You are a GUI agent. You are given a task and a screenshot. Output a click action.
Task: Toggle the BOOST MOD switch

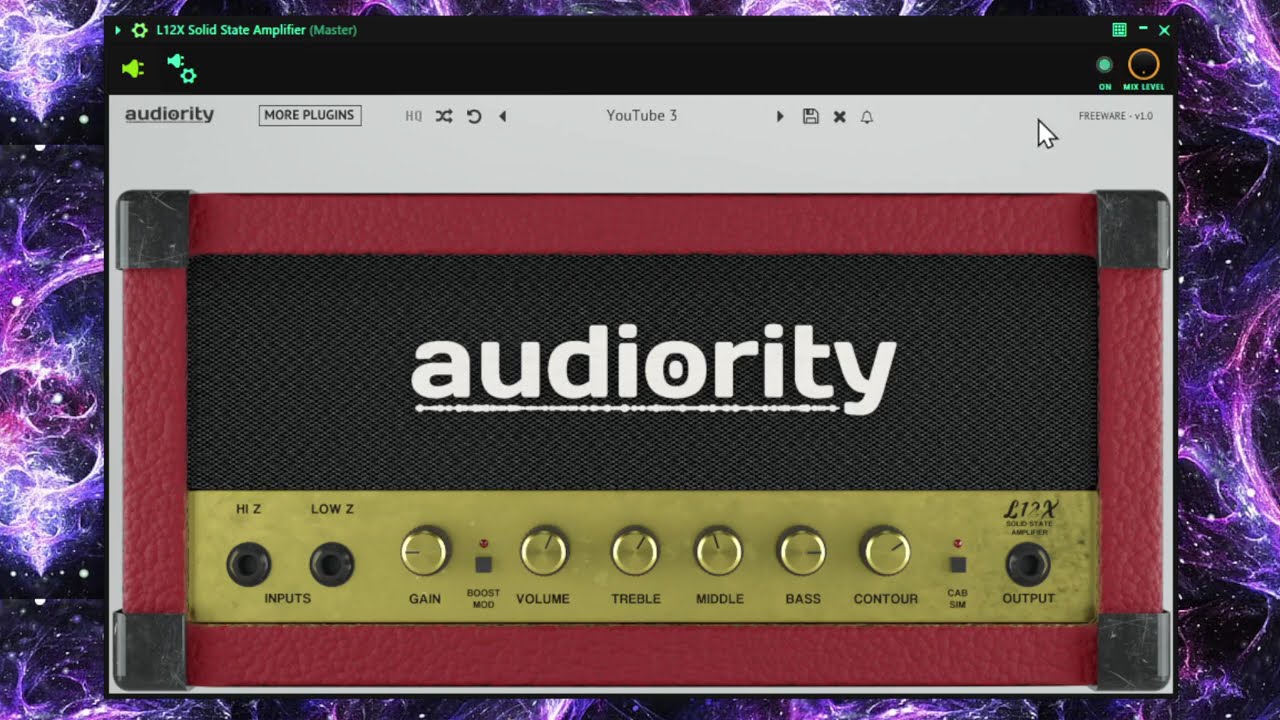point(484,564)
